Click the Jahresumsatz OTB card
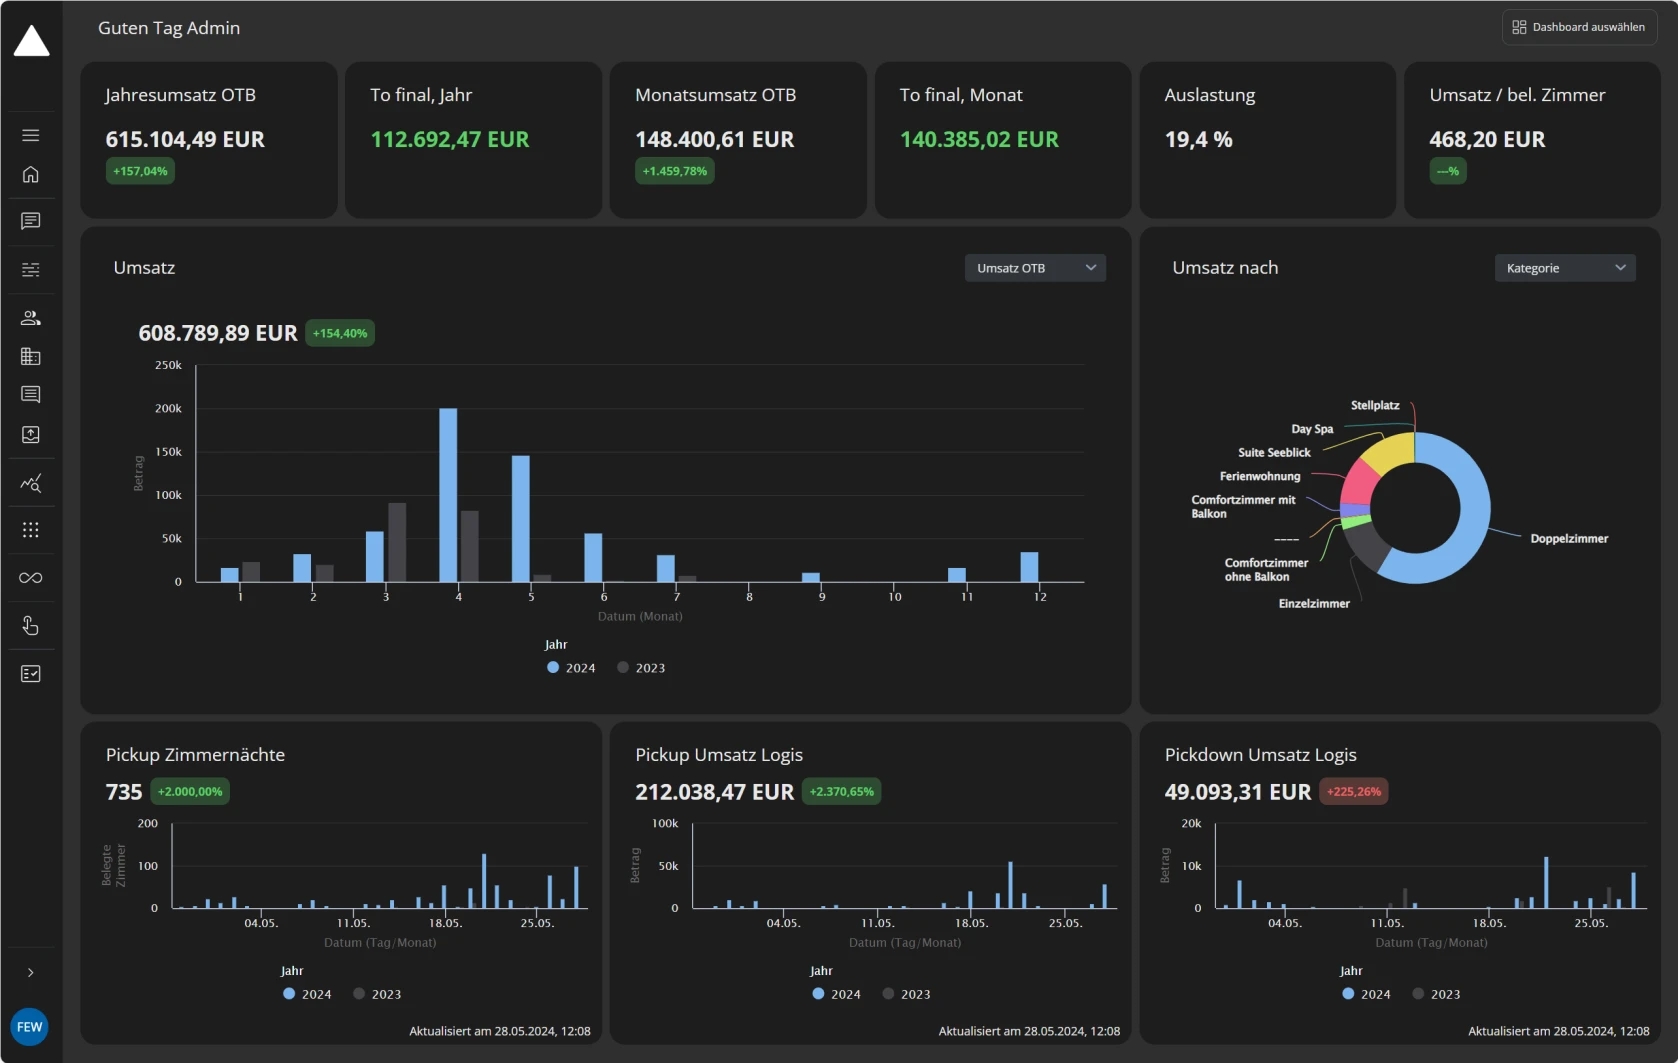 click(x=208, y=139)
